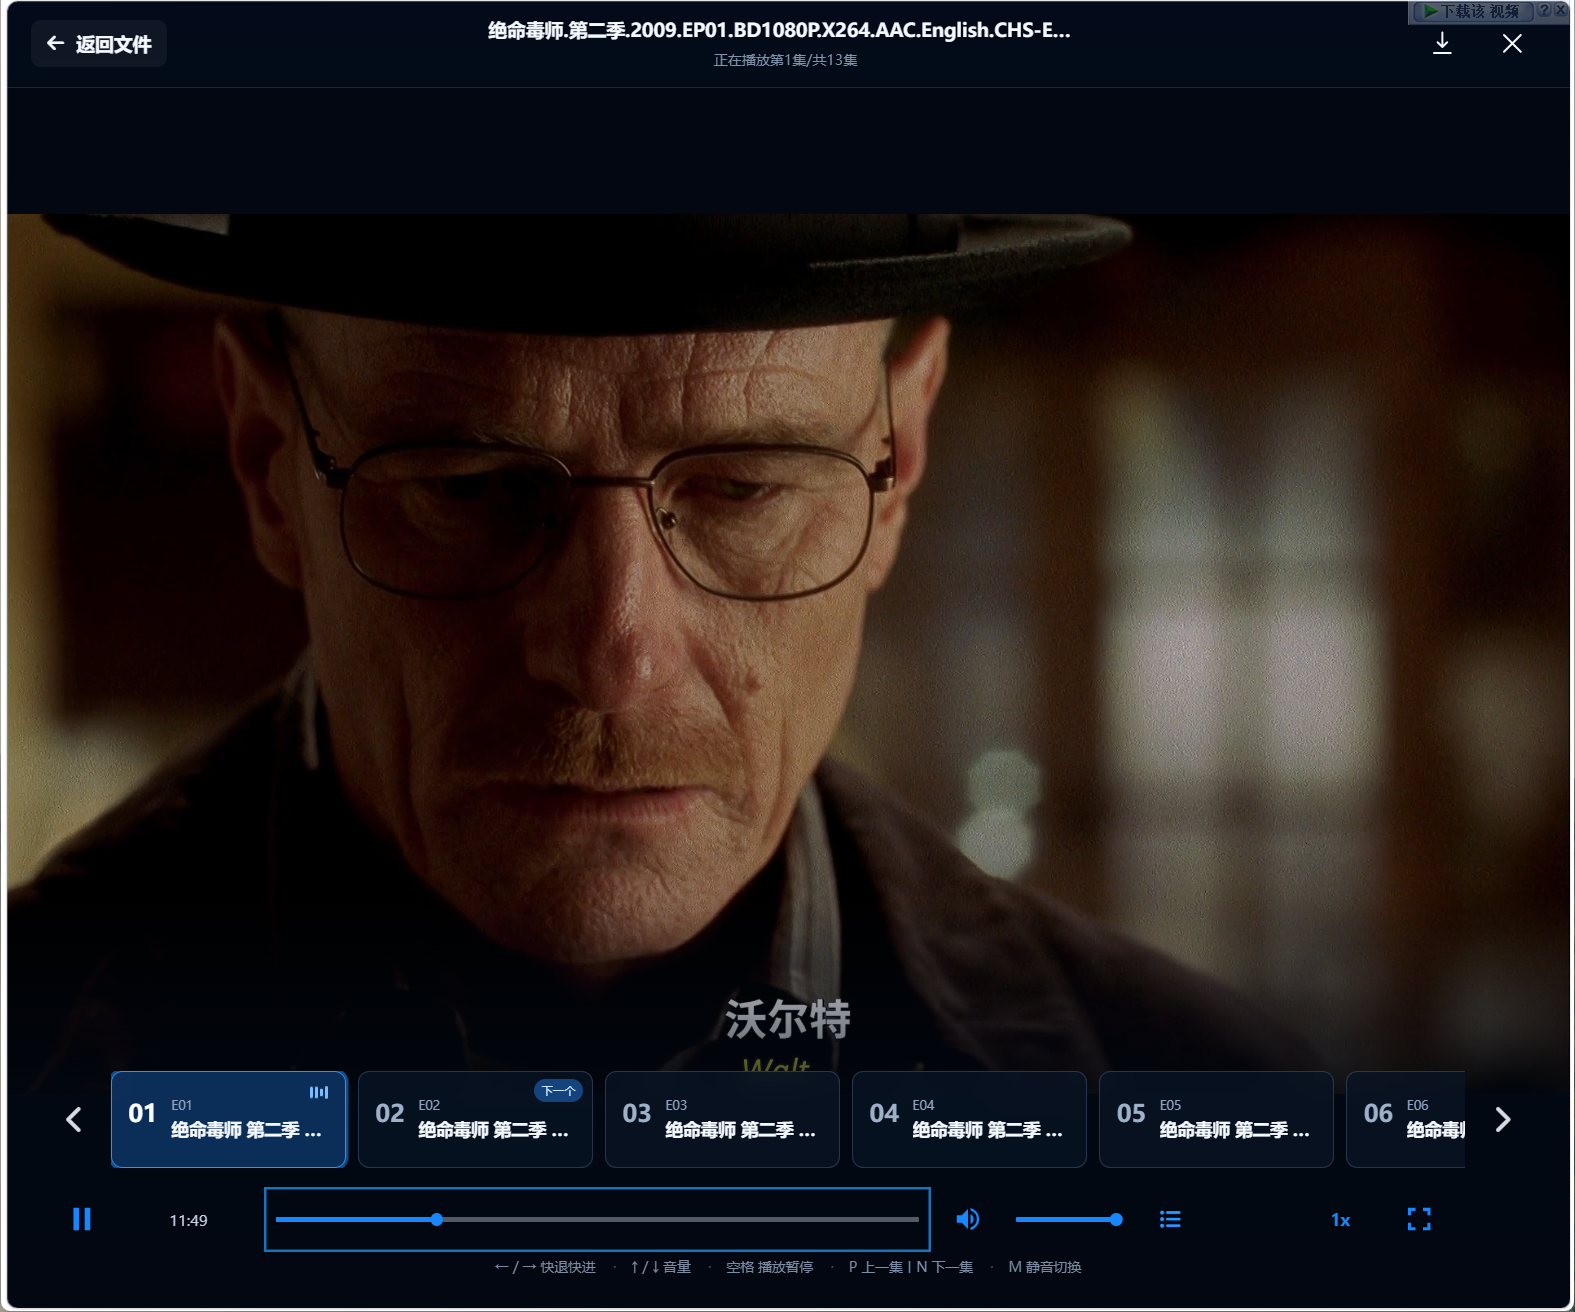Click the 快退快进 shortcut hint
The image size is (1575, 1312).
545,1267
